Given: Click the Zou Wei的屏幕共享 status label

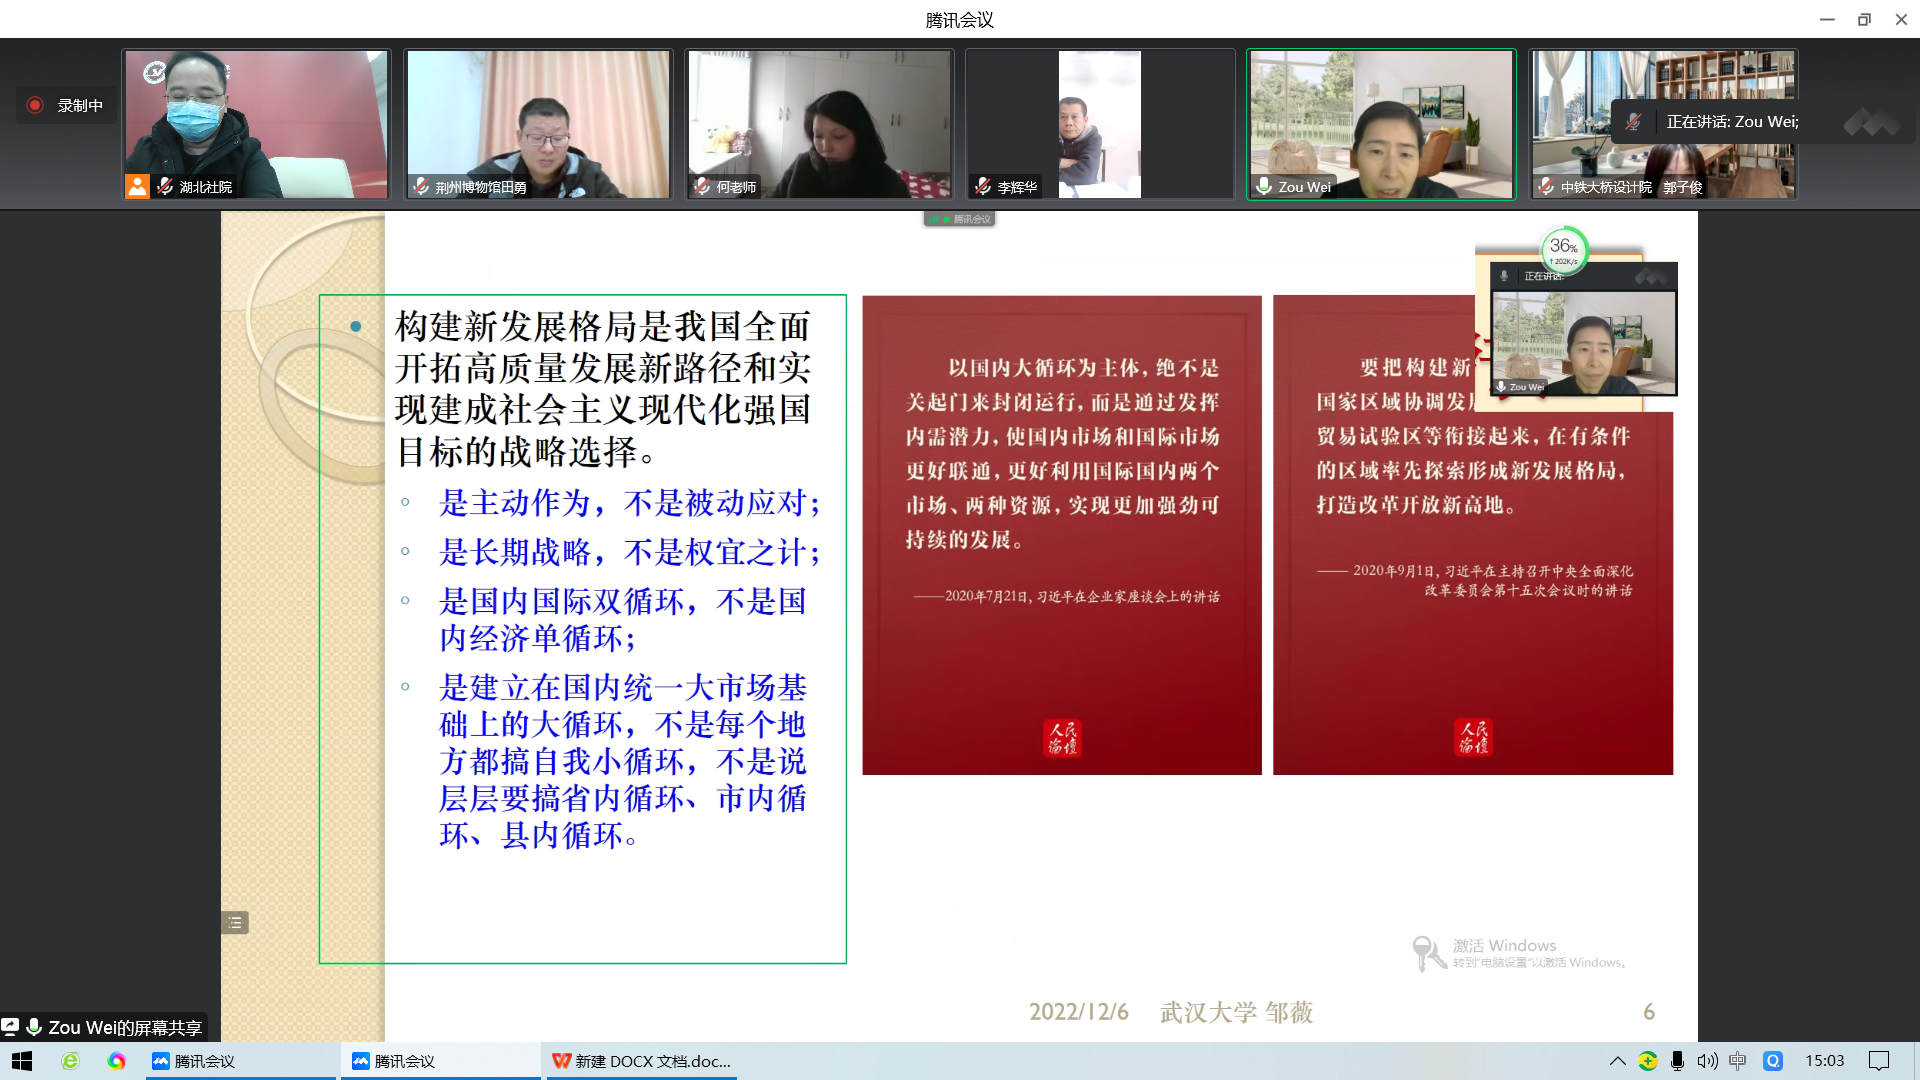Looking at the screenshot, I should coord(125,1027).
